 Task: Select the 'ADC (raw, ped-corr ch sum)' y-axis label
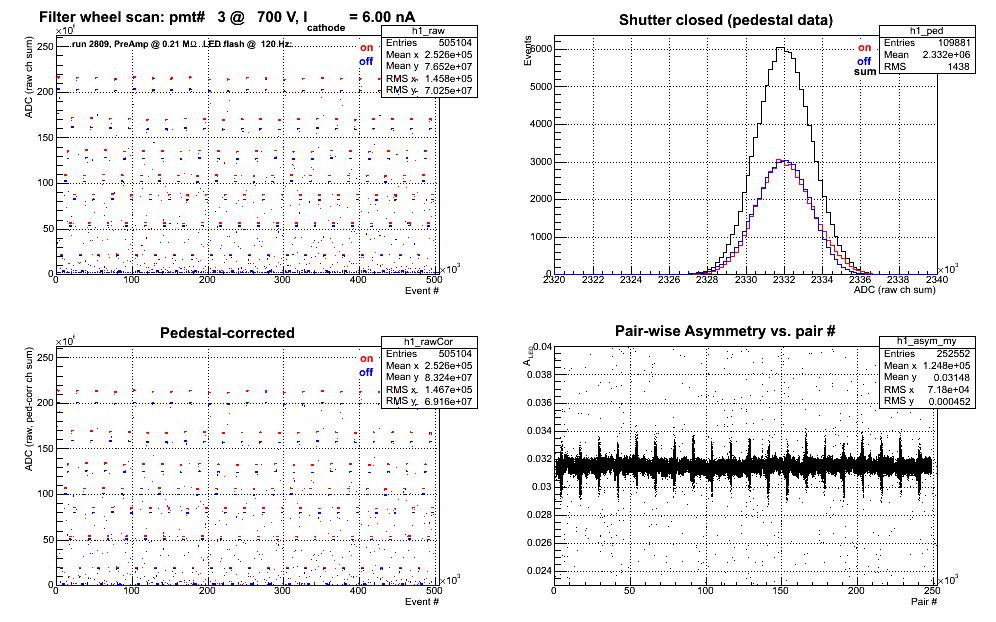pos(29,409)
